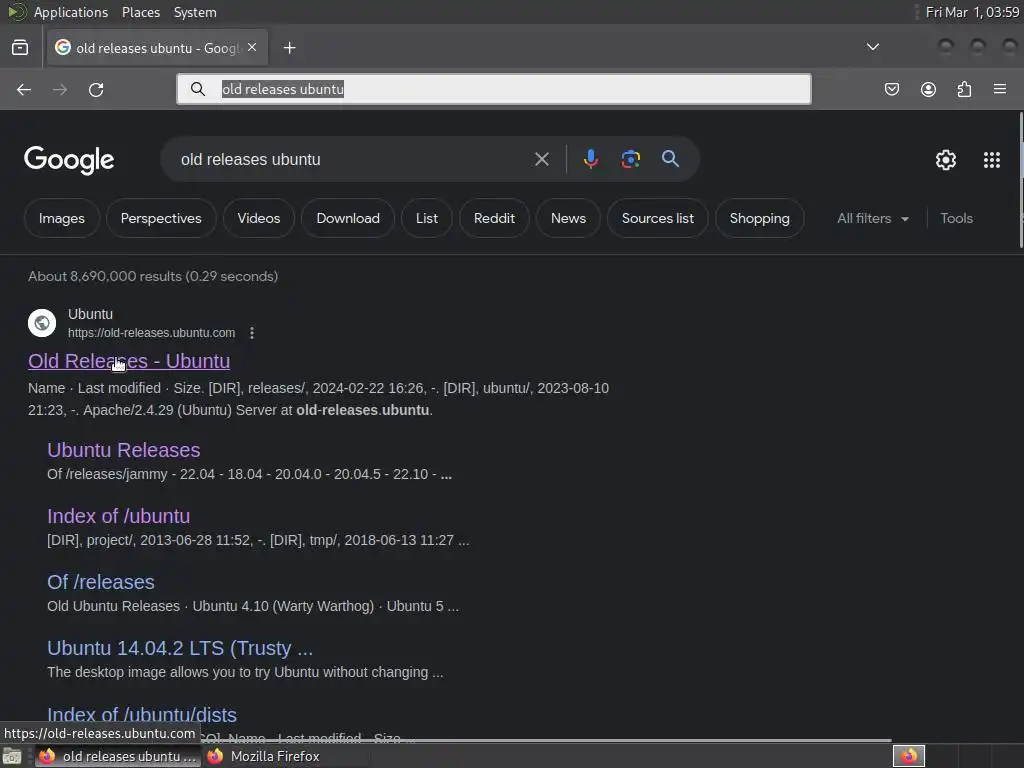The image size is (1024, 768).
Task: Click the Google logo
Action: coord(69,160)
